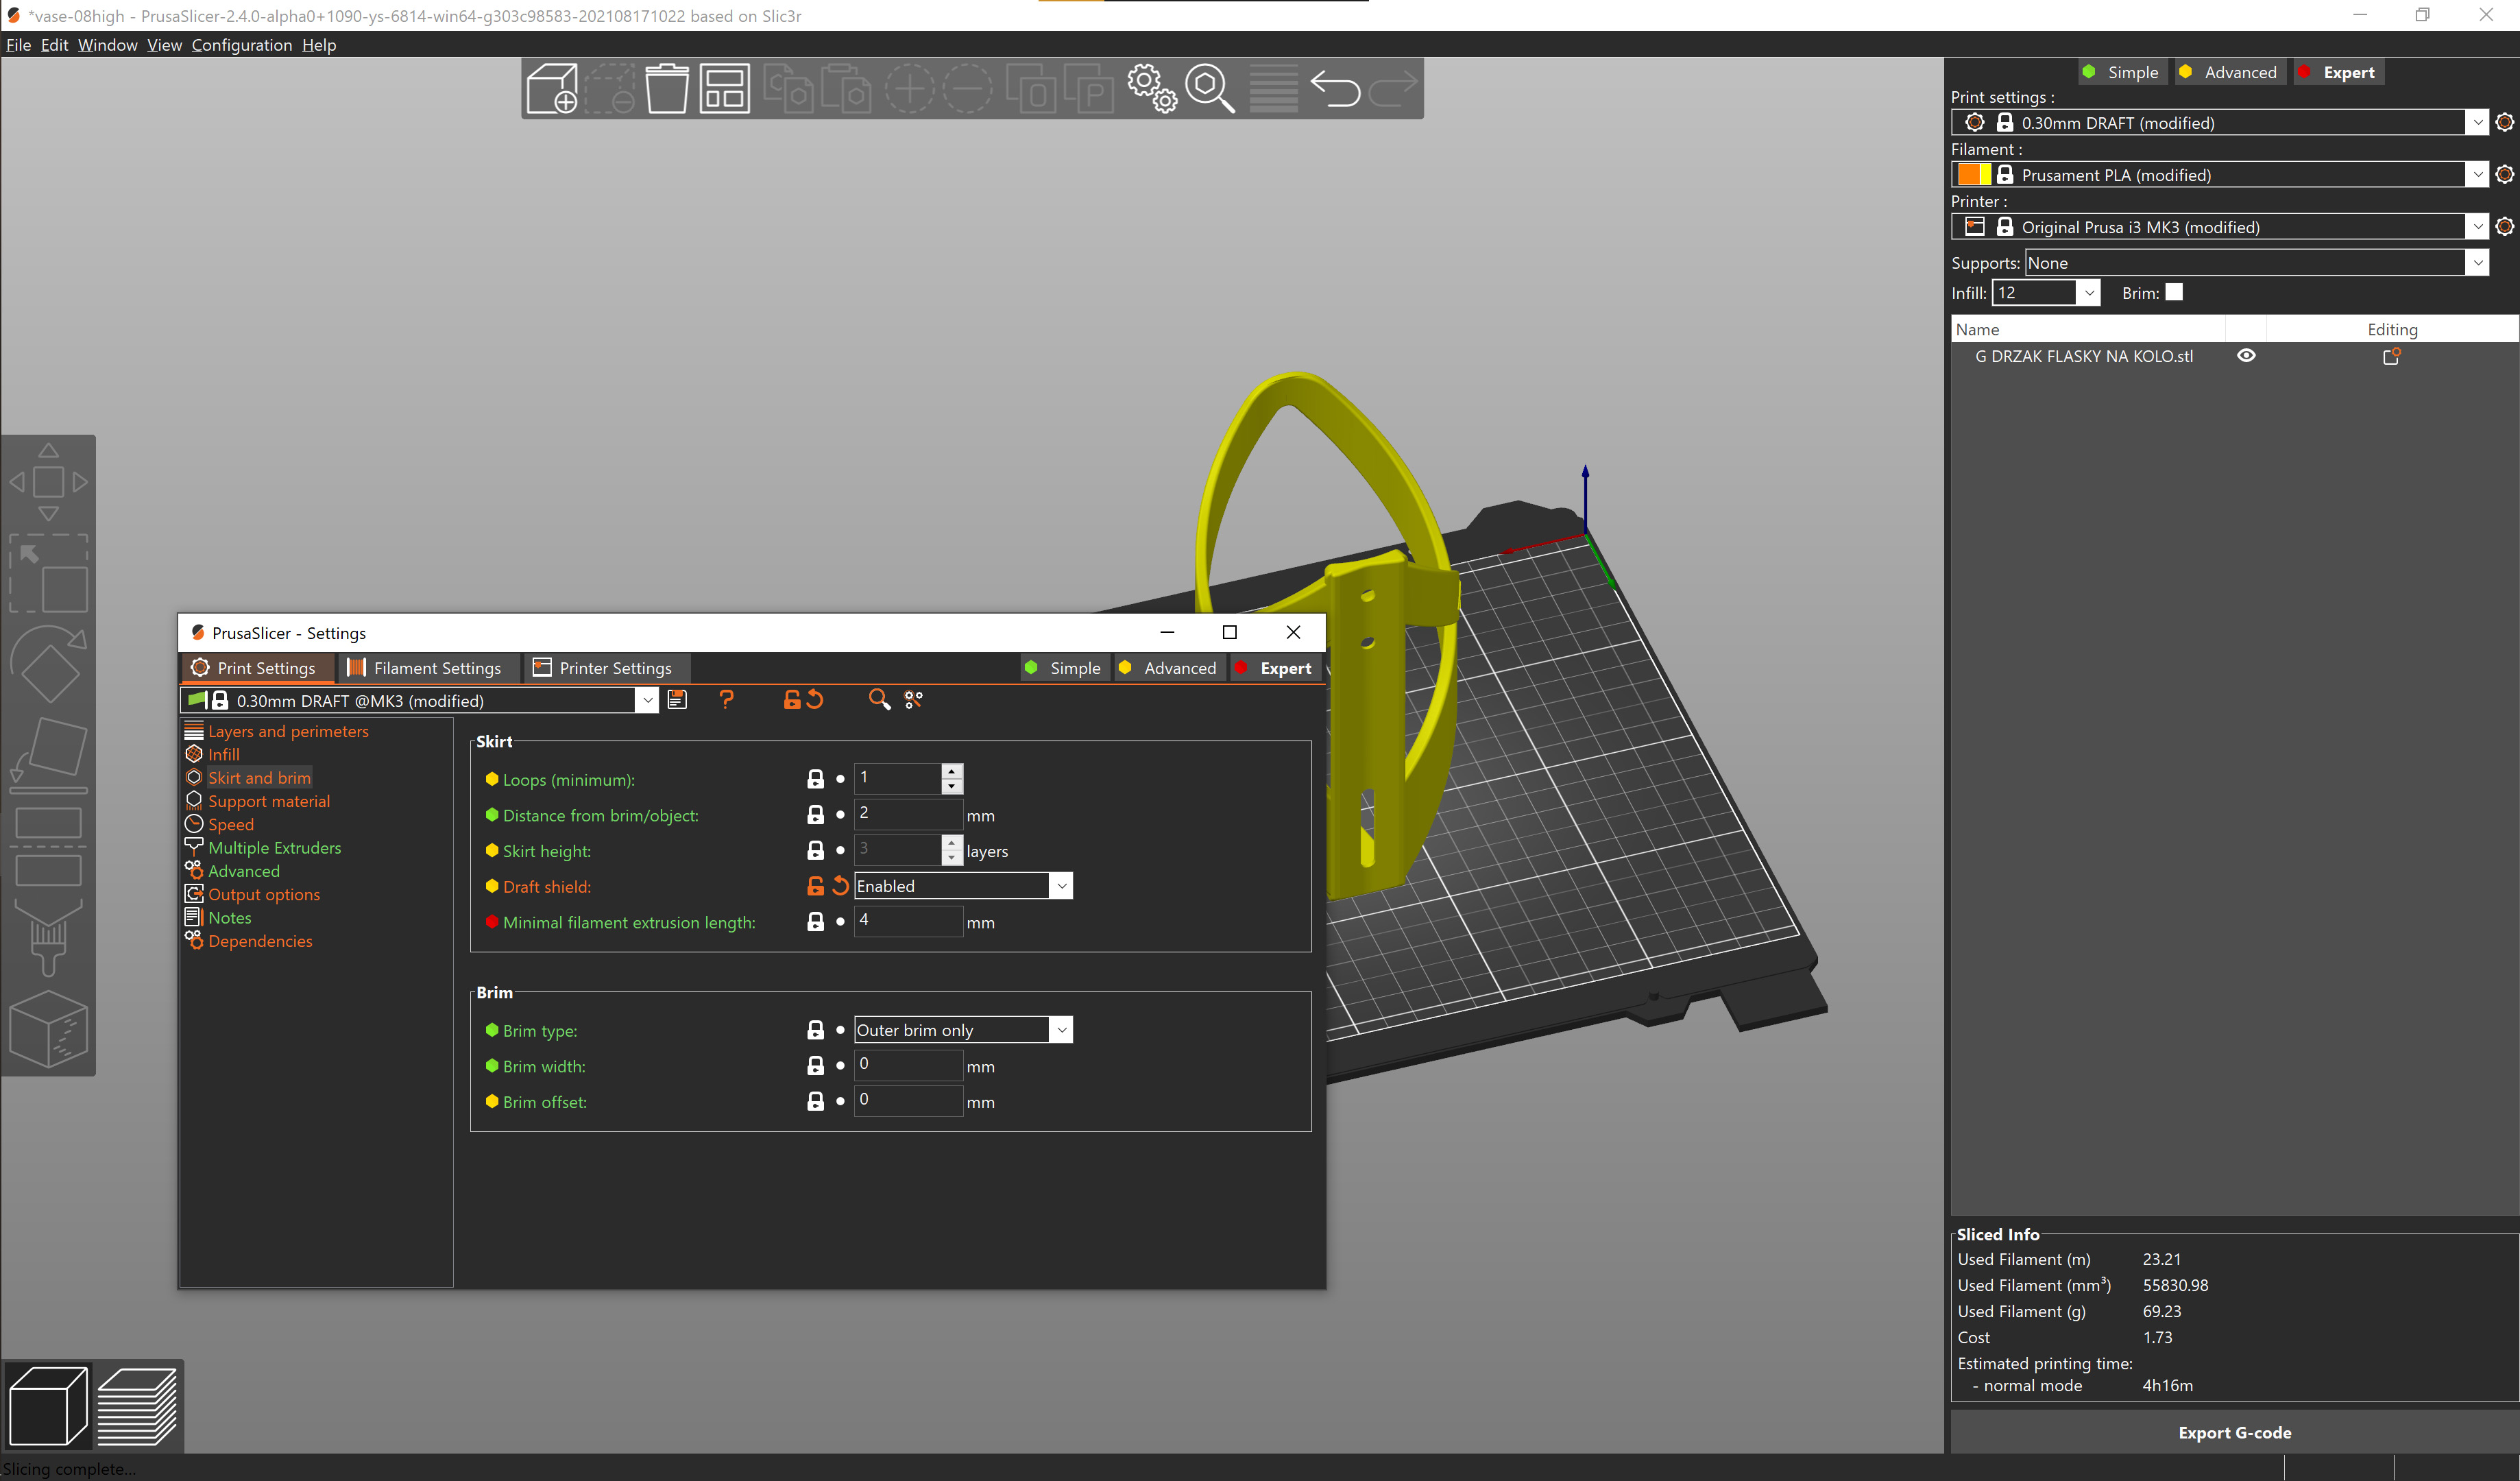Enable the Brim checkbox
The image size is (2520, 1481).
click(x=2174, y=292)
